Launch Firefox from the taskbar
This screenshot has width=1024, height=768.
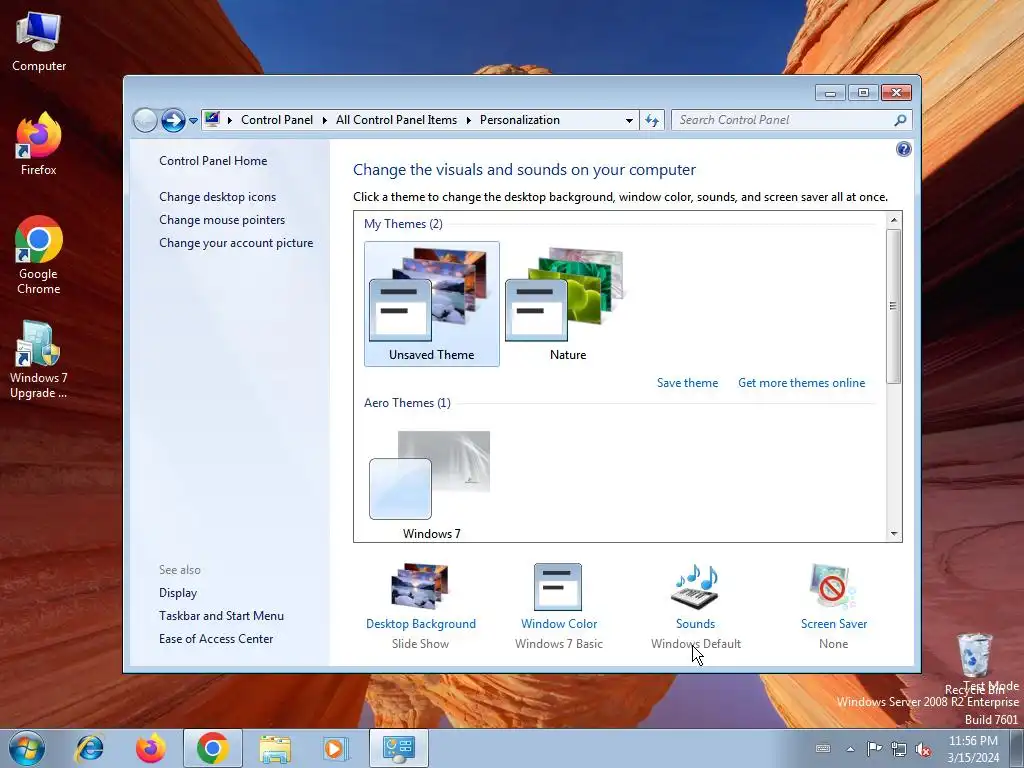tap(150, 748)
